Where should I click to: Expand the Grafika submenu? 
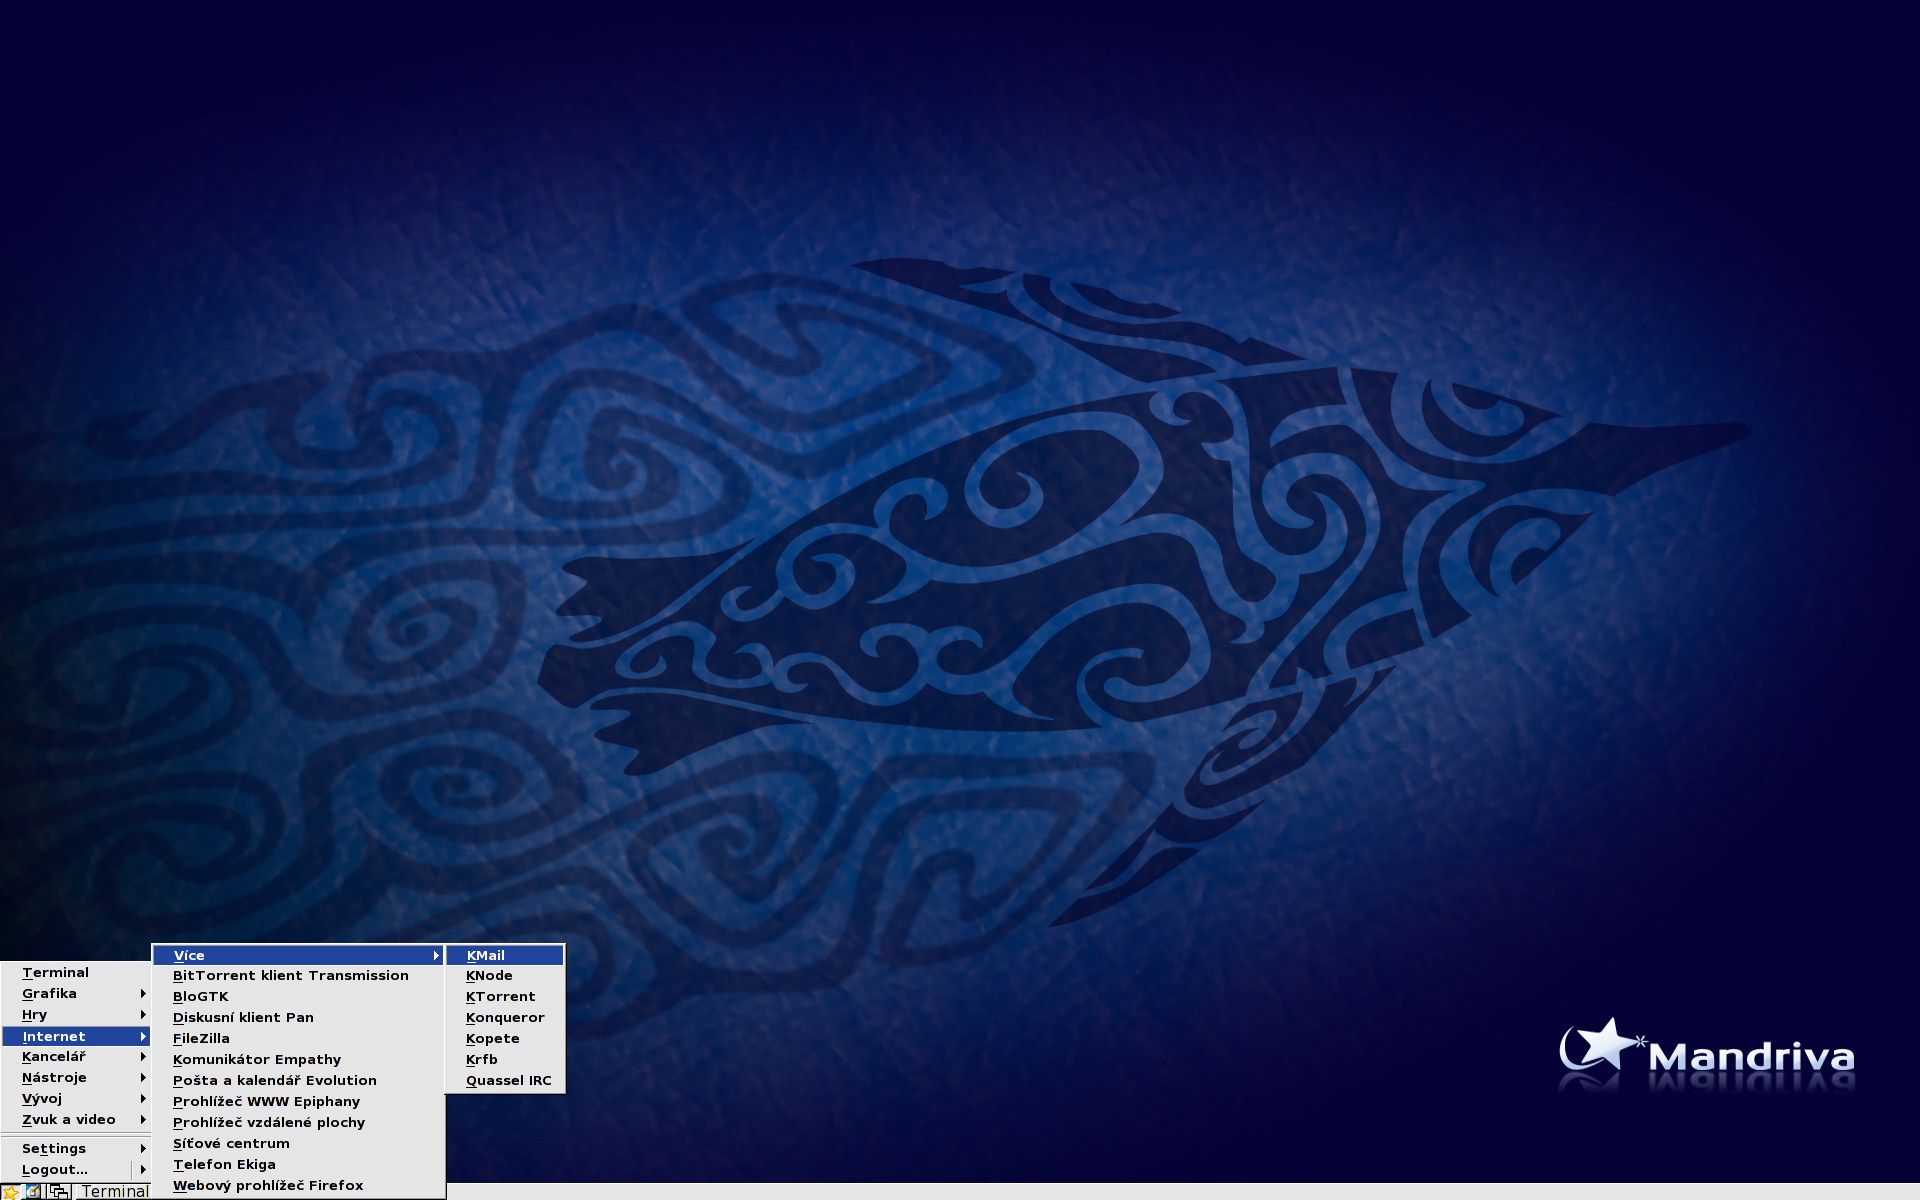point(76,993)
